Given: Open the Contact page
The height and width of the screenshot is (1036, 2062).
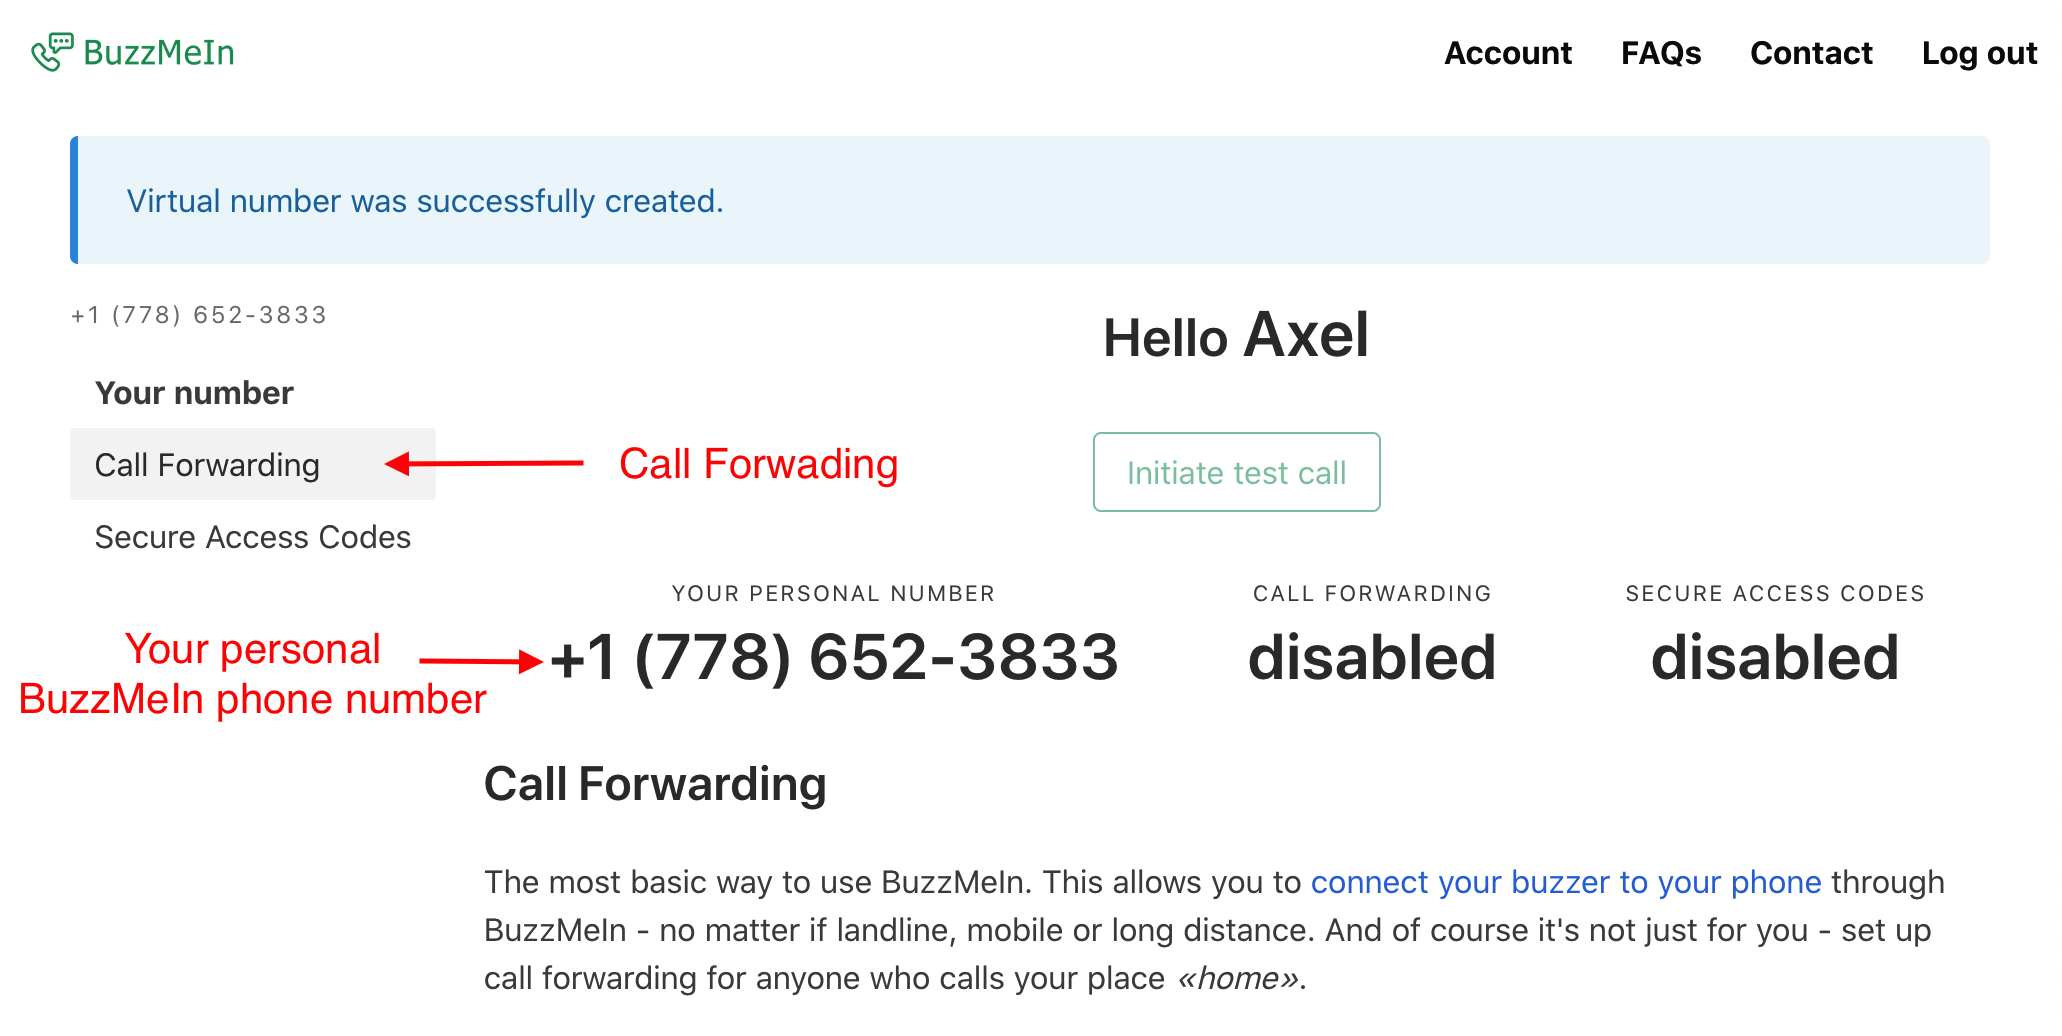Looking at the screenshot, I should pos(1810,53).
